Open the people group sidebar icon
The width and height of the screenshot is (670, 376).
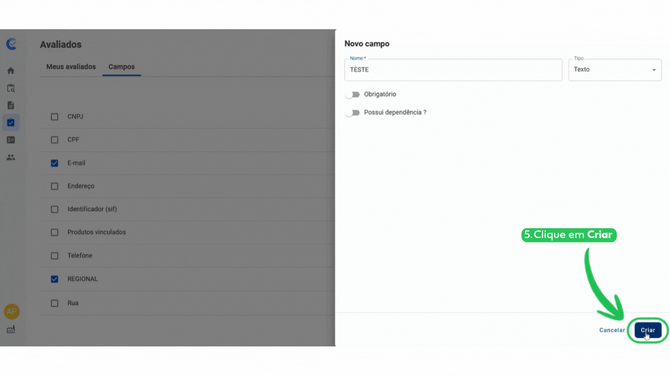[11, 157]
